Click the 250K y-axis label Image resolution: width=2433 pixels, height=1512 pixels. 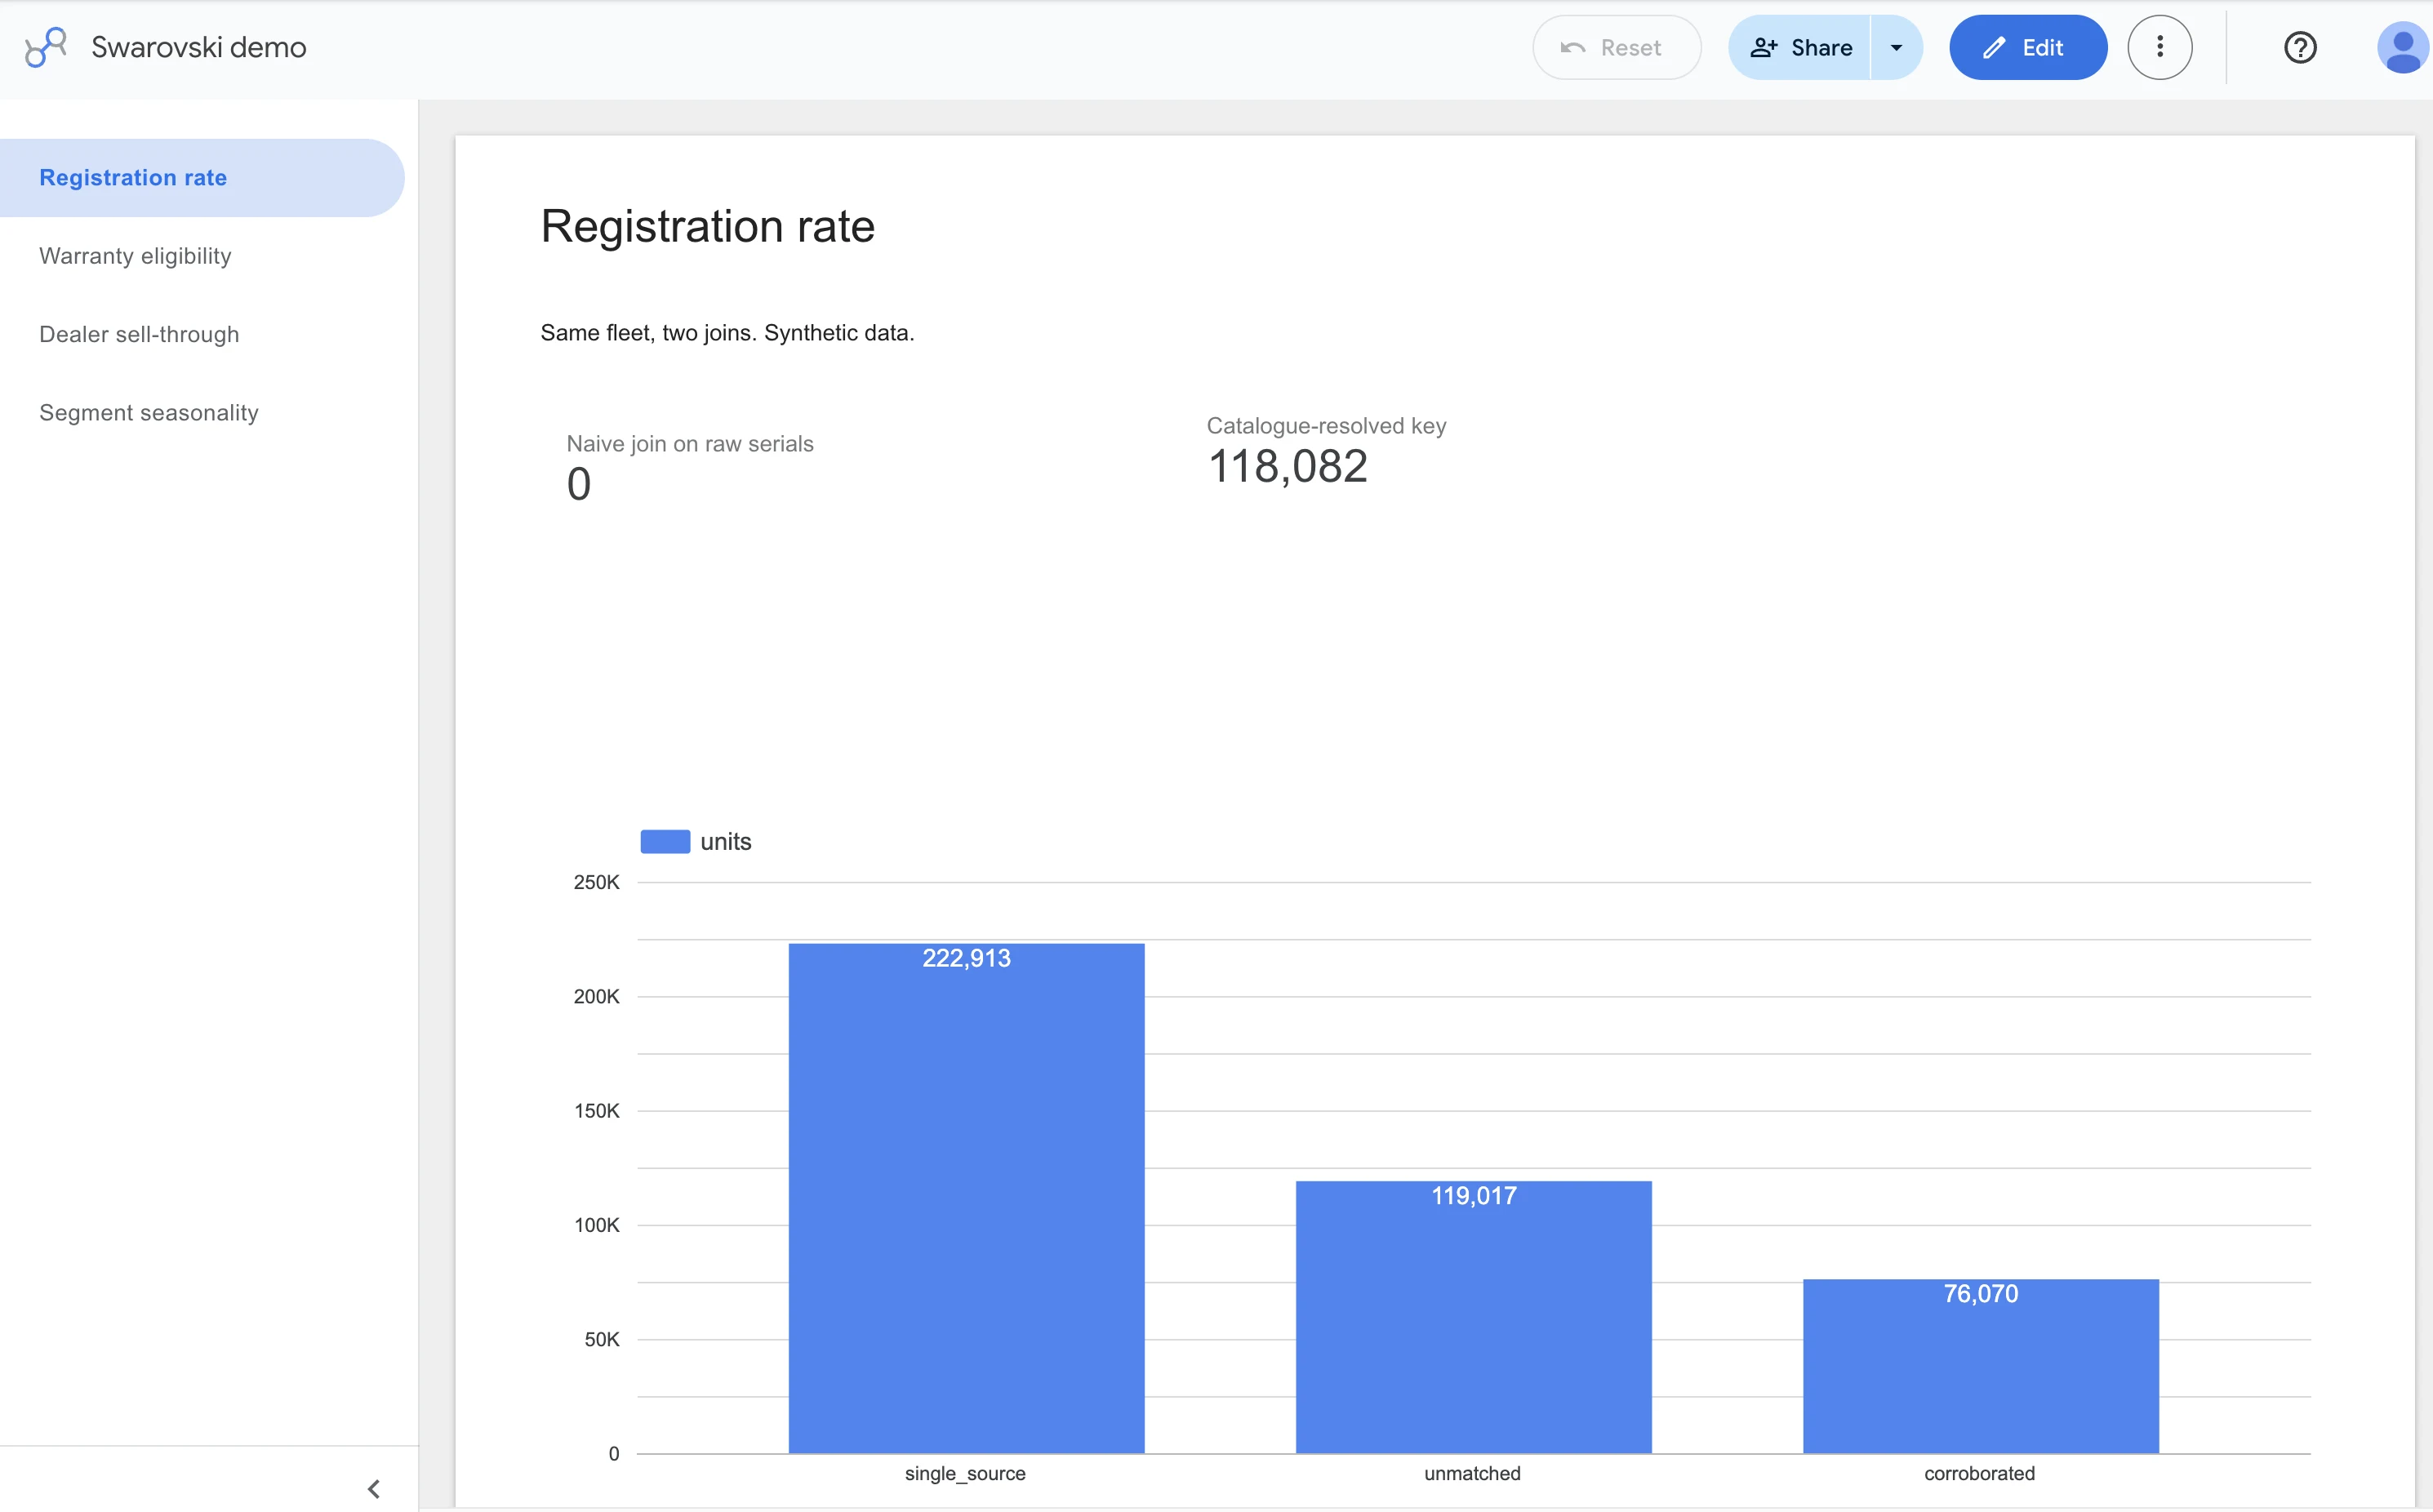(x=596, y=882)
